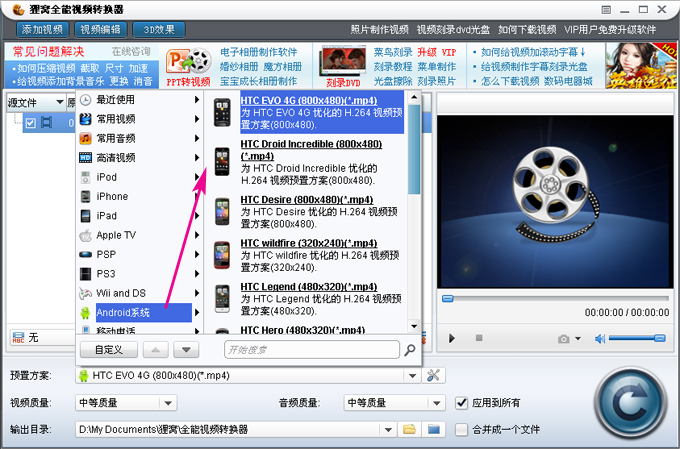The width and height of the screenshot is (680, 449).
Task: Click the clock icon beside 最近使用
Action: [85, 100]
